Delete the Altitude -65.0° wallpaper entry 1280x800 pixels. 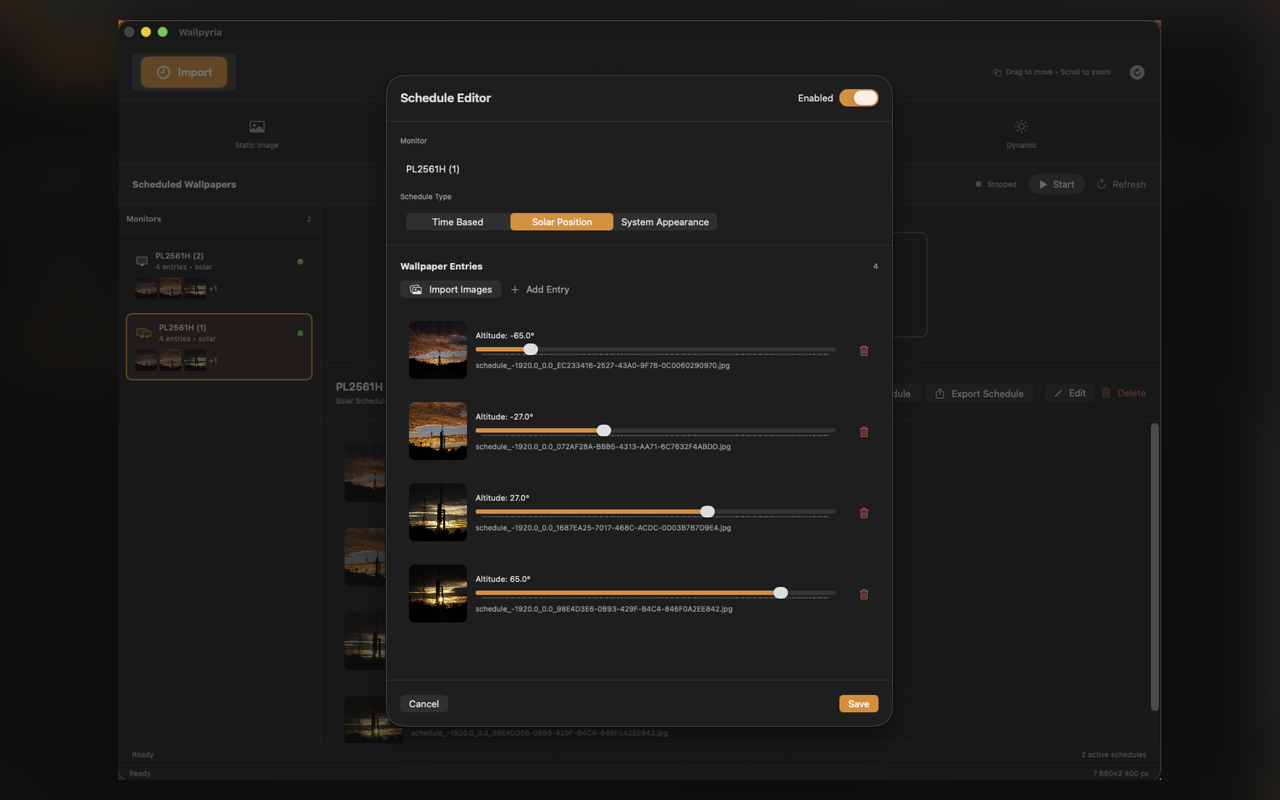[864, 351]
